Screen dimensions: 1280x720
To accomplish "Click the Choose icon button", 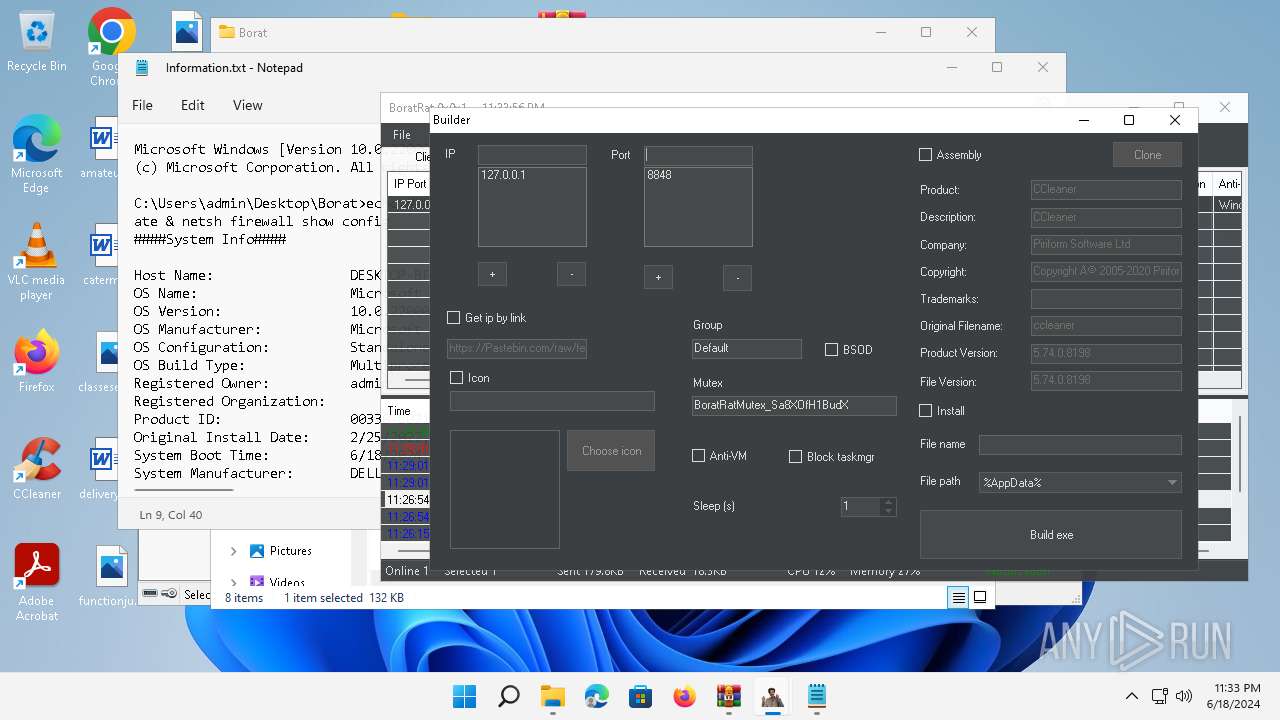I will [x=611, y=451].
